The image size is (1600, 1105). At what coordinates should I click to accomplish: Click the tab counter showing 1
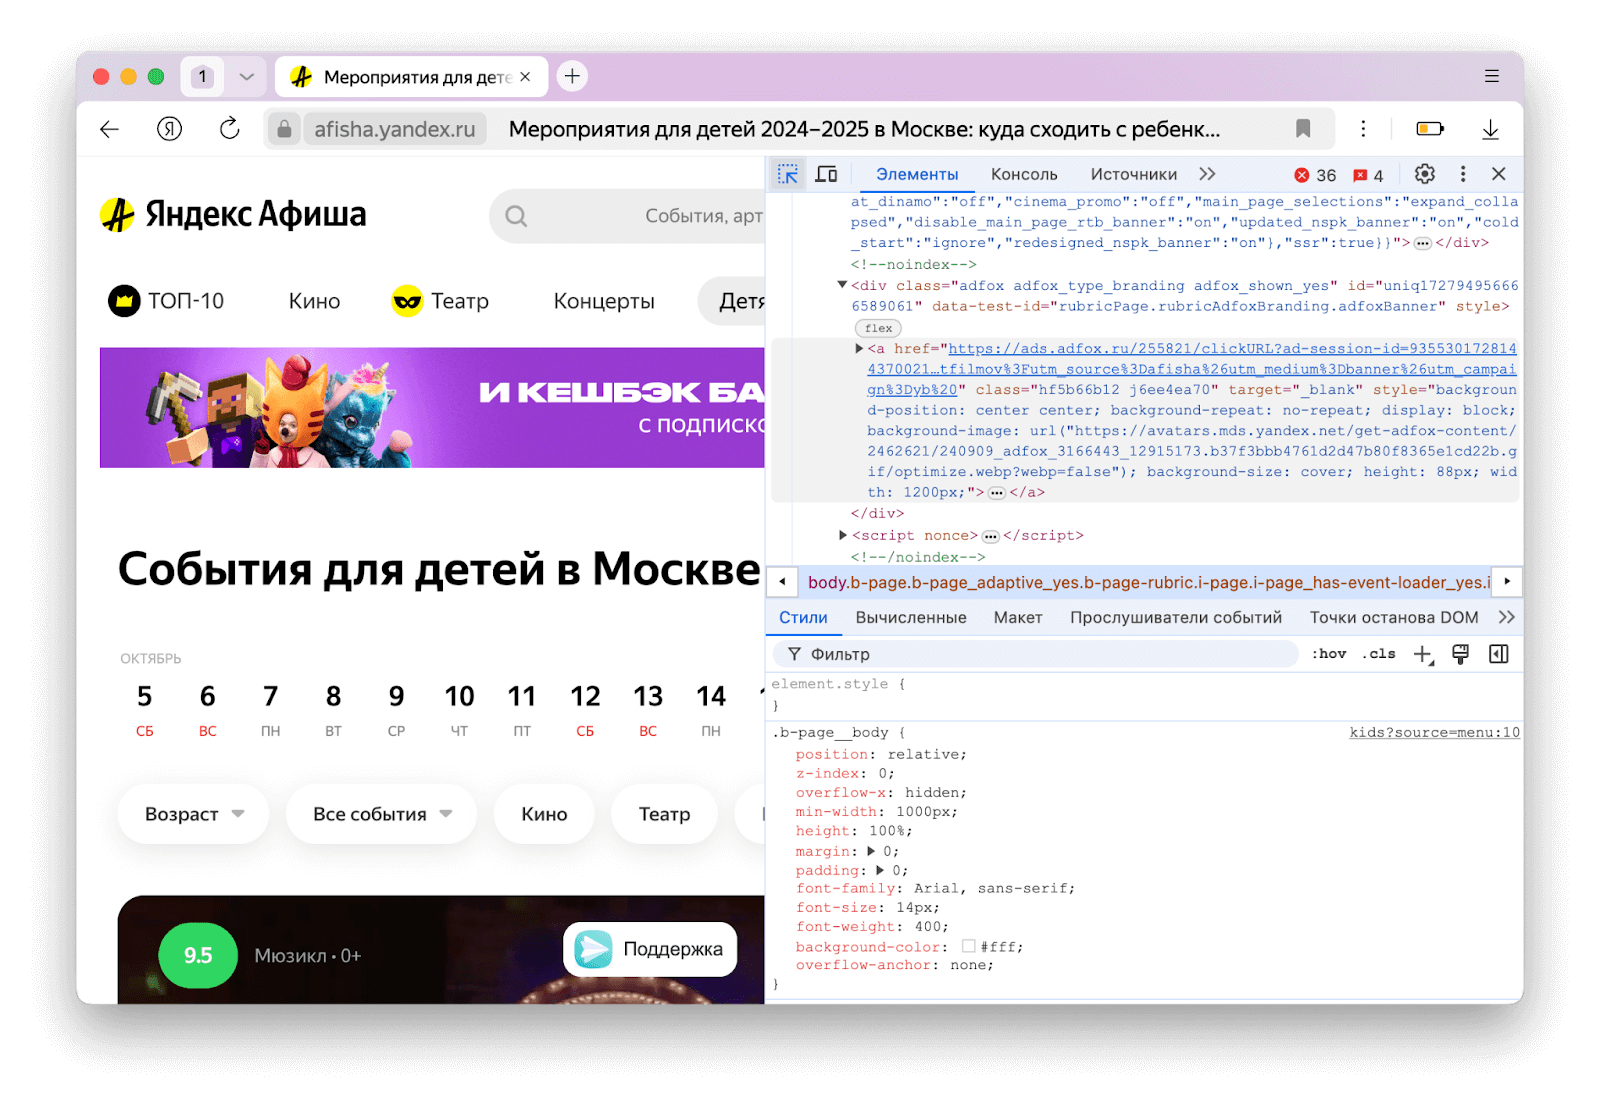click(x=202, y=76)
